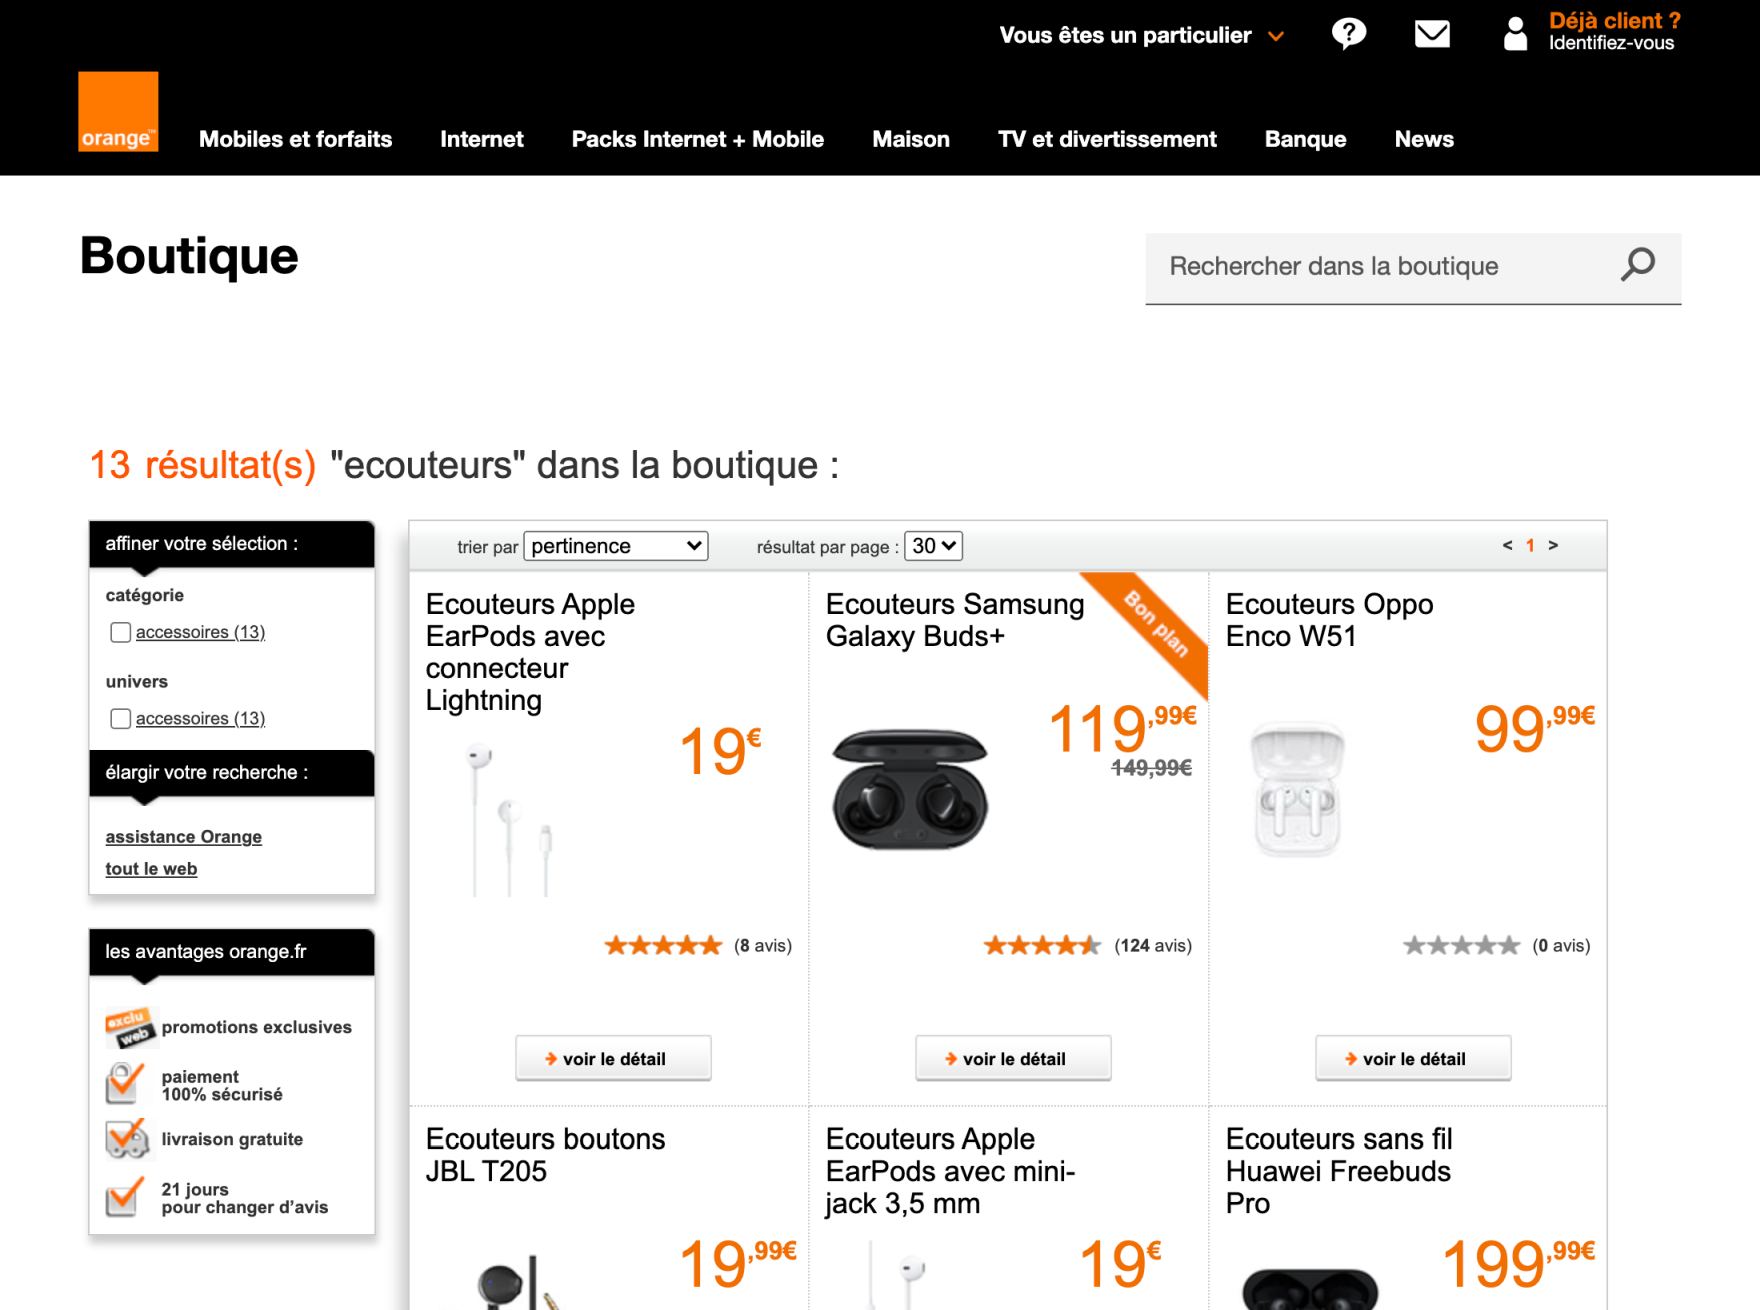Click 'voir le détail' for Oppo Enco W51
Image resolution: width=1760 pixels, height=1310 pixels.
(x=1412, y=1058)
